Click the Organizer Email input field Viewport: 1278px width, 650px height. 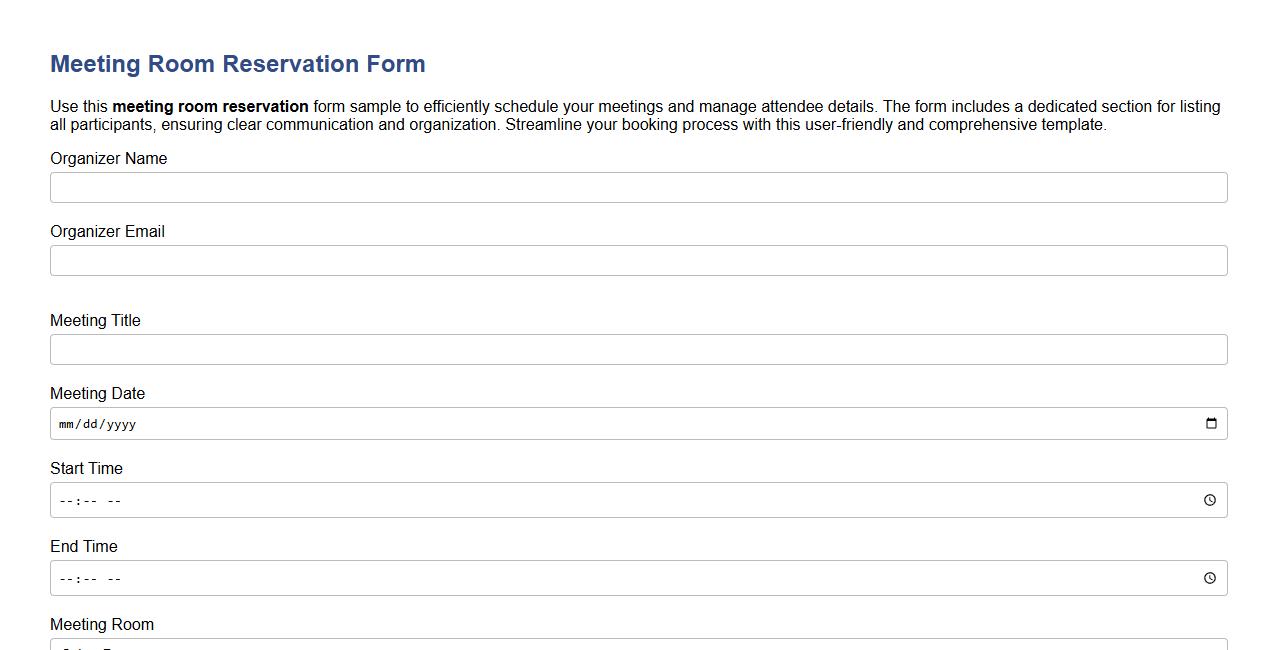point(638,260)
